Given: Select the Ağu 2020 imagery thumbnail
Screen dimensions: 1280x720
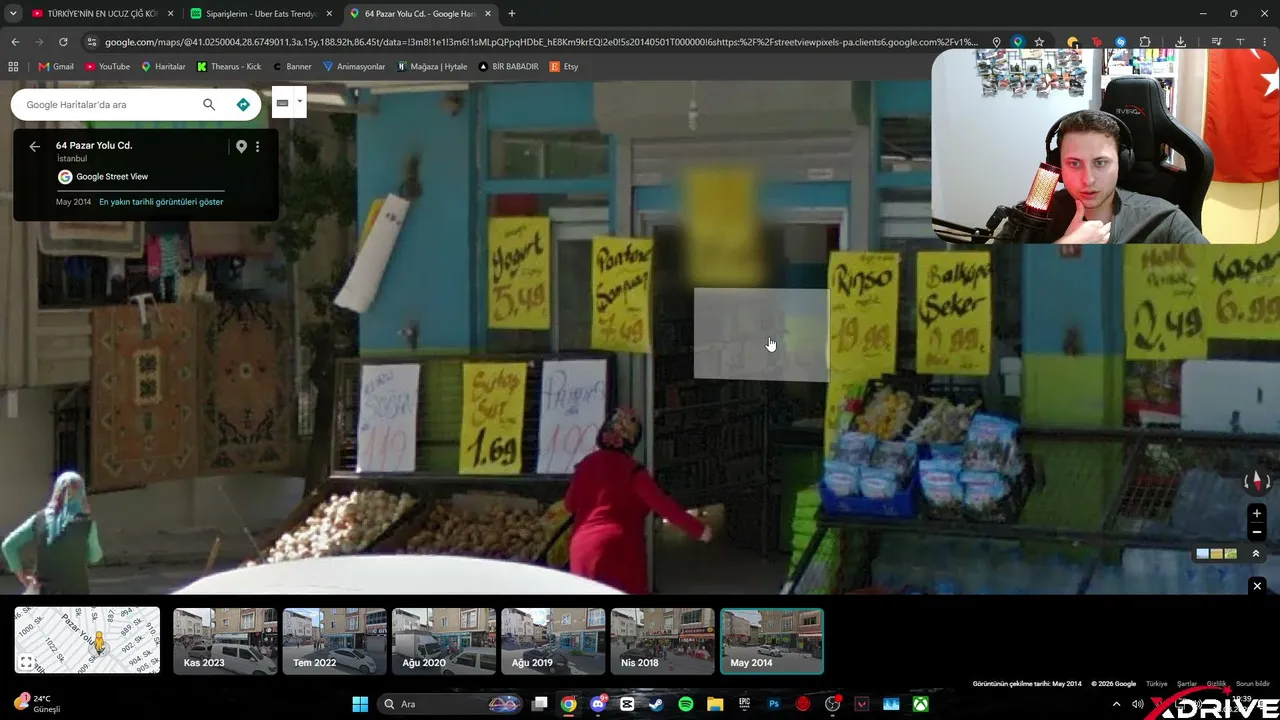Looking at the screenshot, I should [444, 641].
